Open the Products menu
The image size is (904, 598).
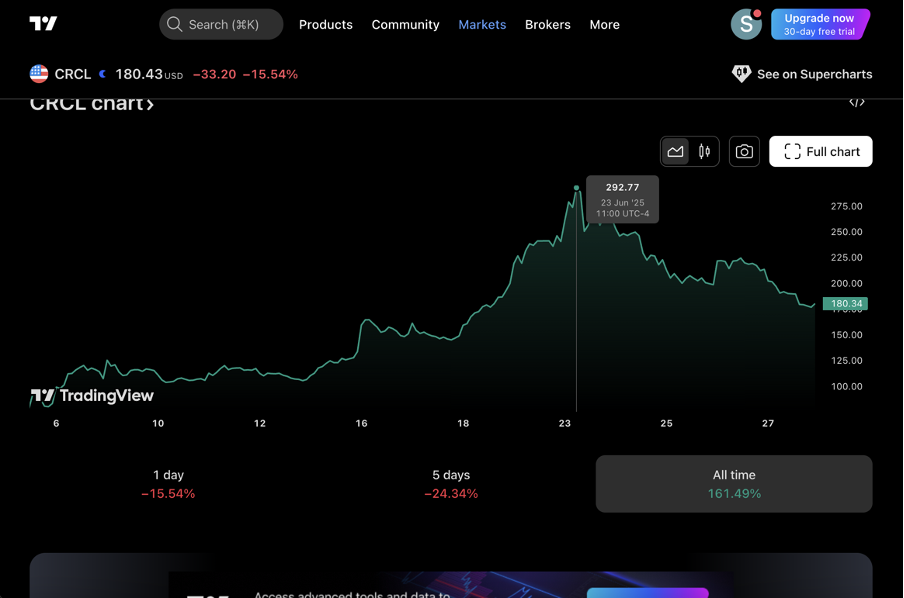click(326, 25)
